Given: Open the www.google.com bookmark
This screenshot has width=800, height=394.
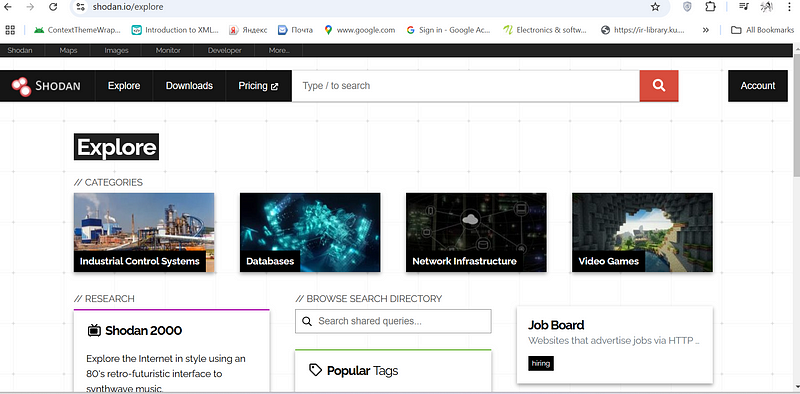Looking at the screenshot, I should click(360, 30).
